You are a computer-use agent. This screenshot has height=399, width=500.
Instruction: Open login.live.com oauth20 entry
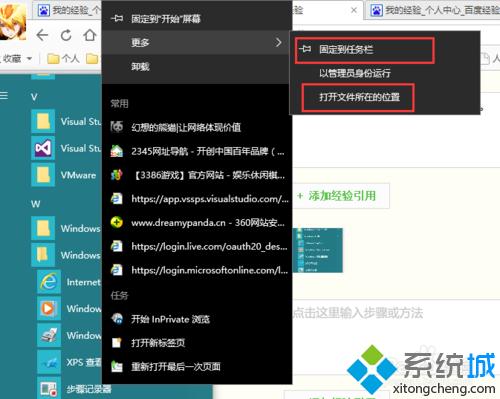coord(197,246)
